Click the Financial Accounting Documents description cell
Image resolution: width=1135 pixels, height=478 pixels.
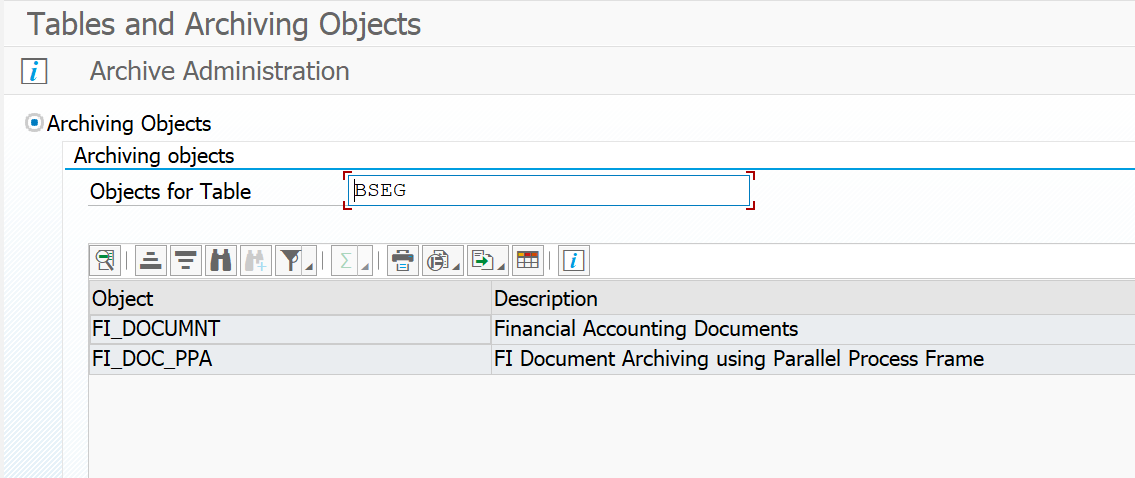[x=646, y=329]
